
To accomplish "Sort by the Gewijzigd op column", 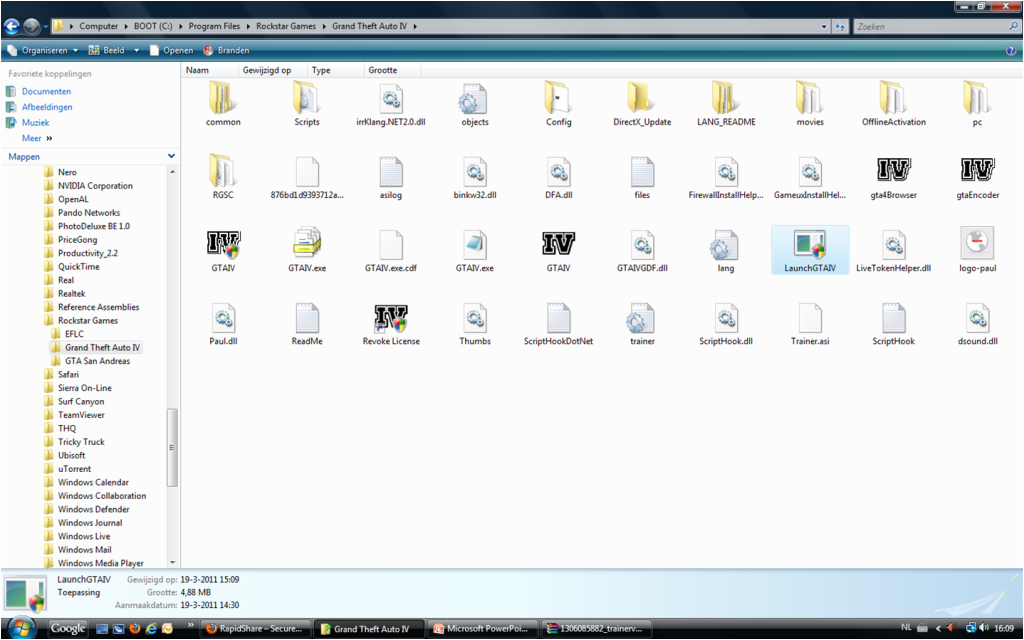I will click(272, 70).
